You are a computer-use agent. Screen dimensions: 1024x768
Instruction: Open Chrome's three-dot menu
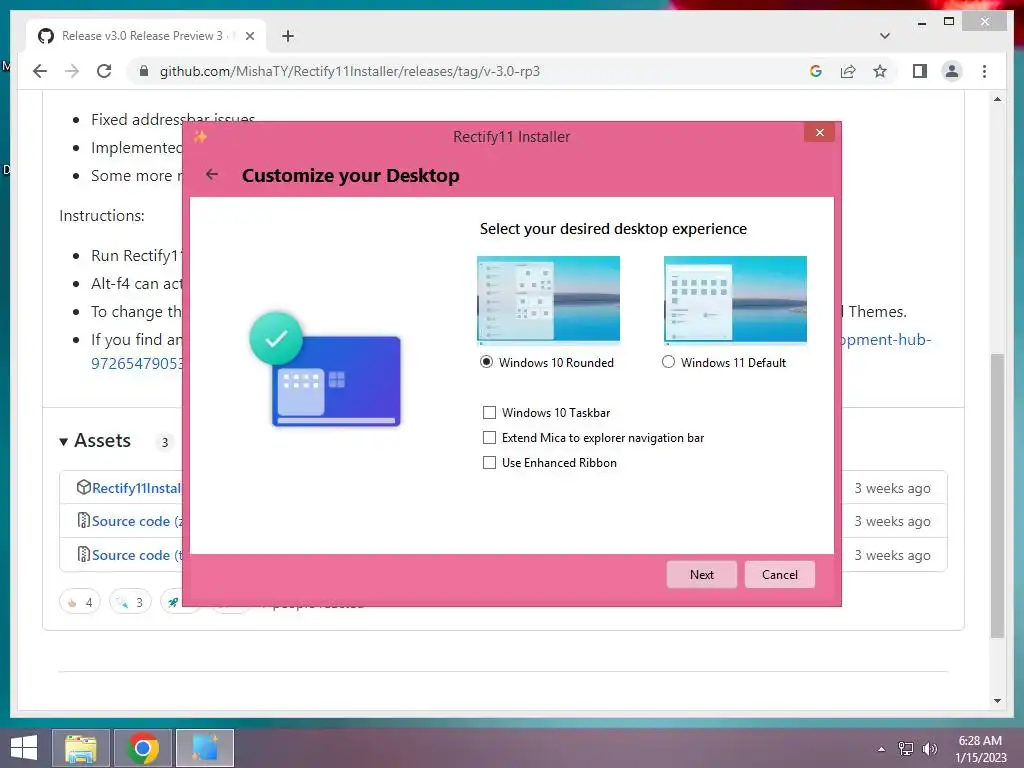(984, 71)
